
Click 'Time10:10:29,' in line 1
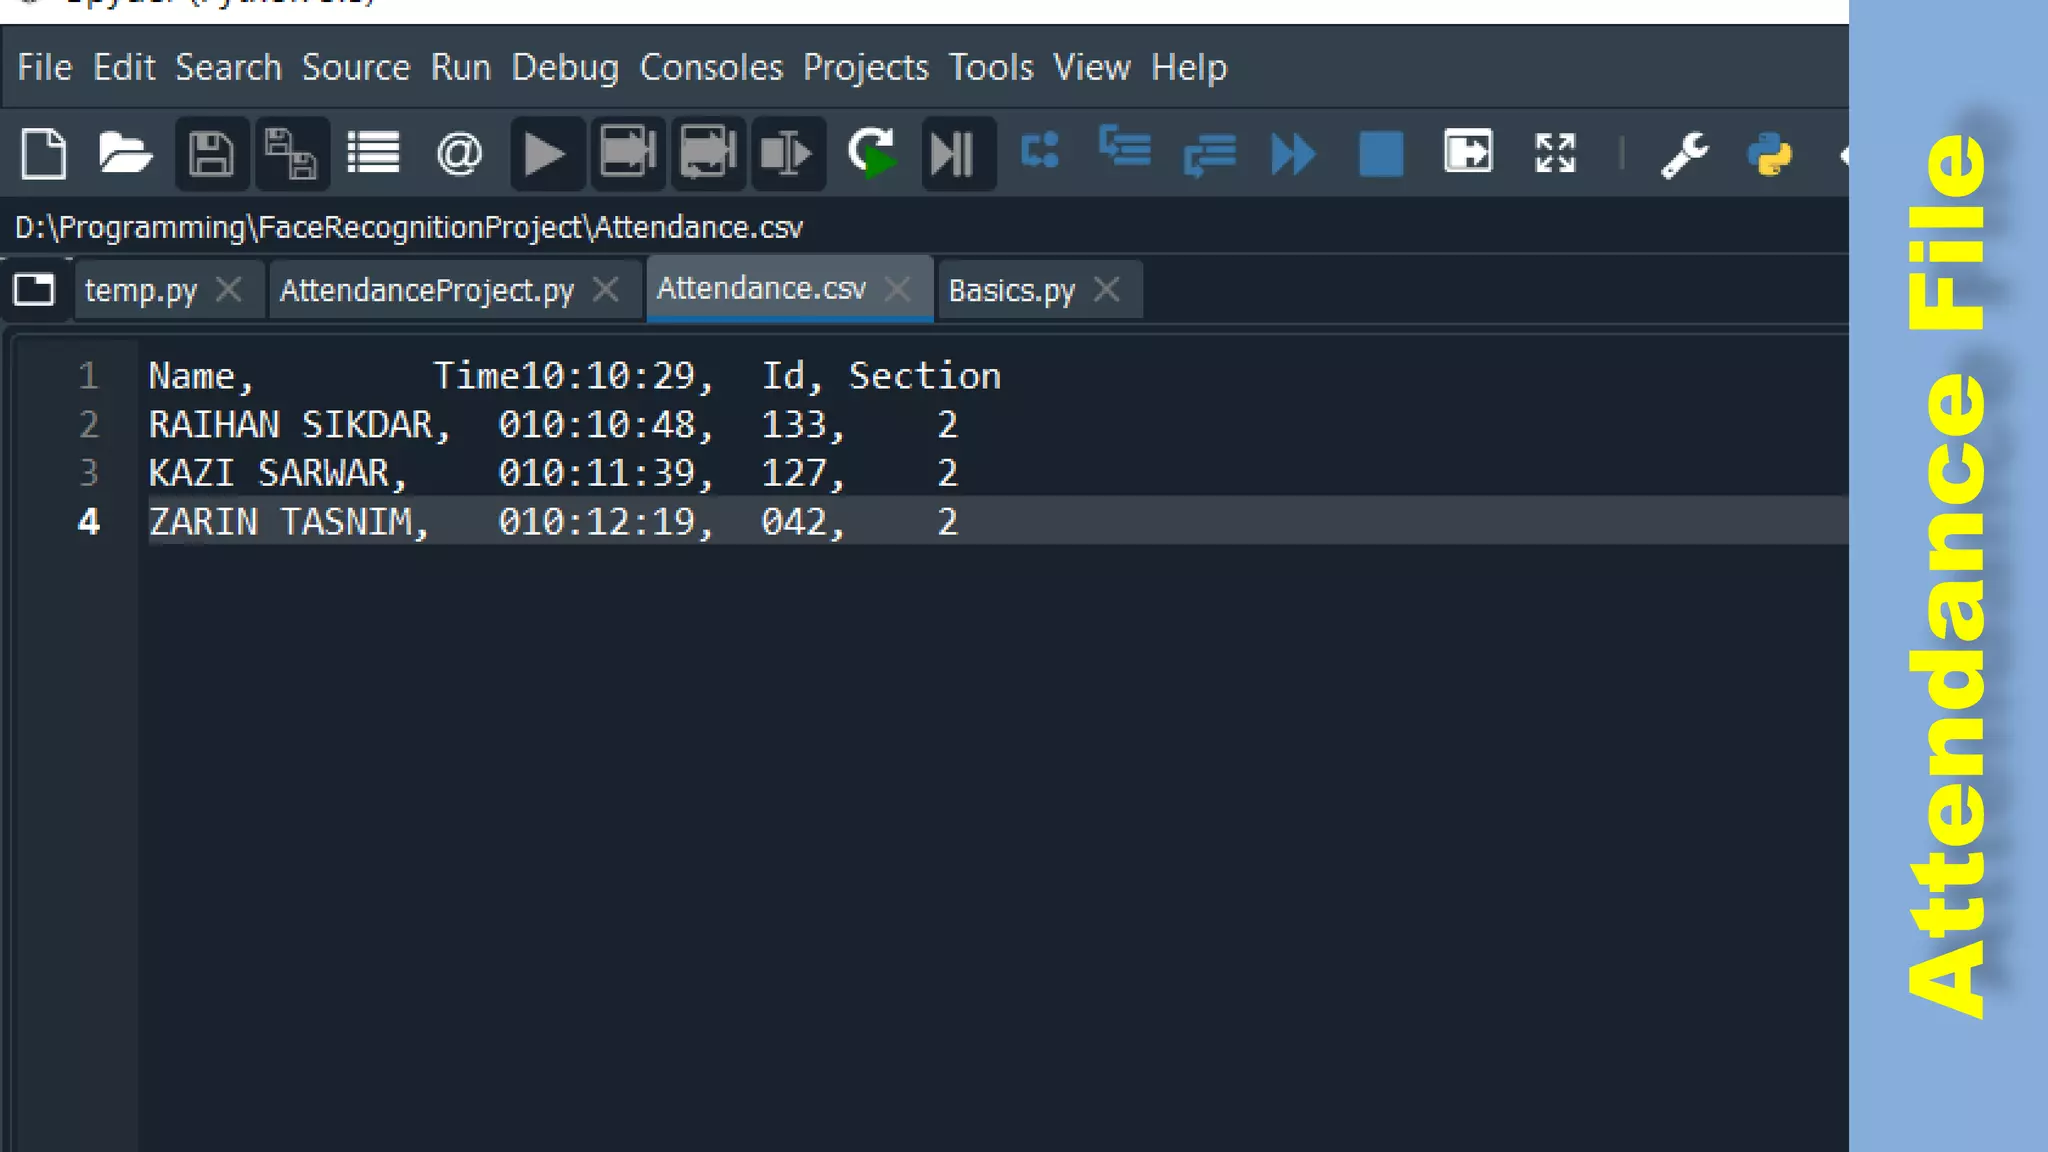click(574, 377)
